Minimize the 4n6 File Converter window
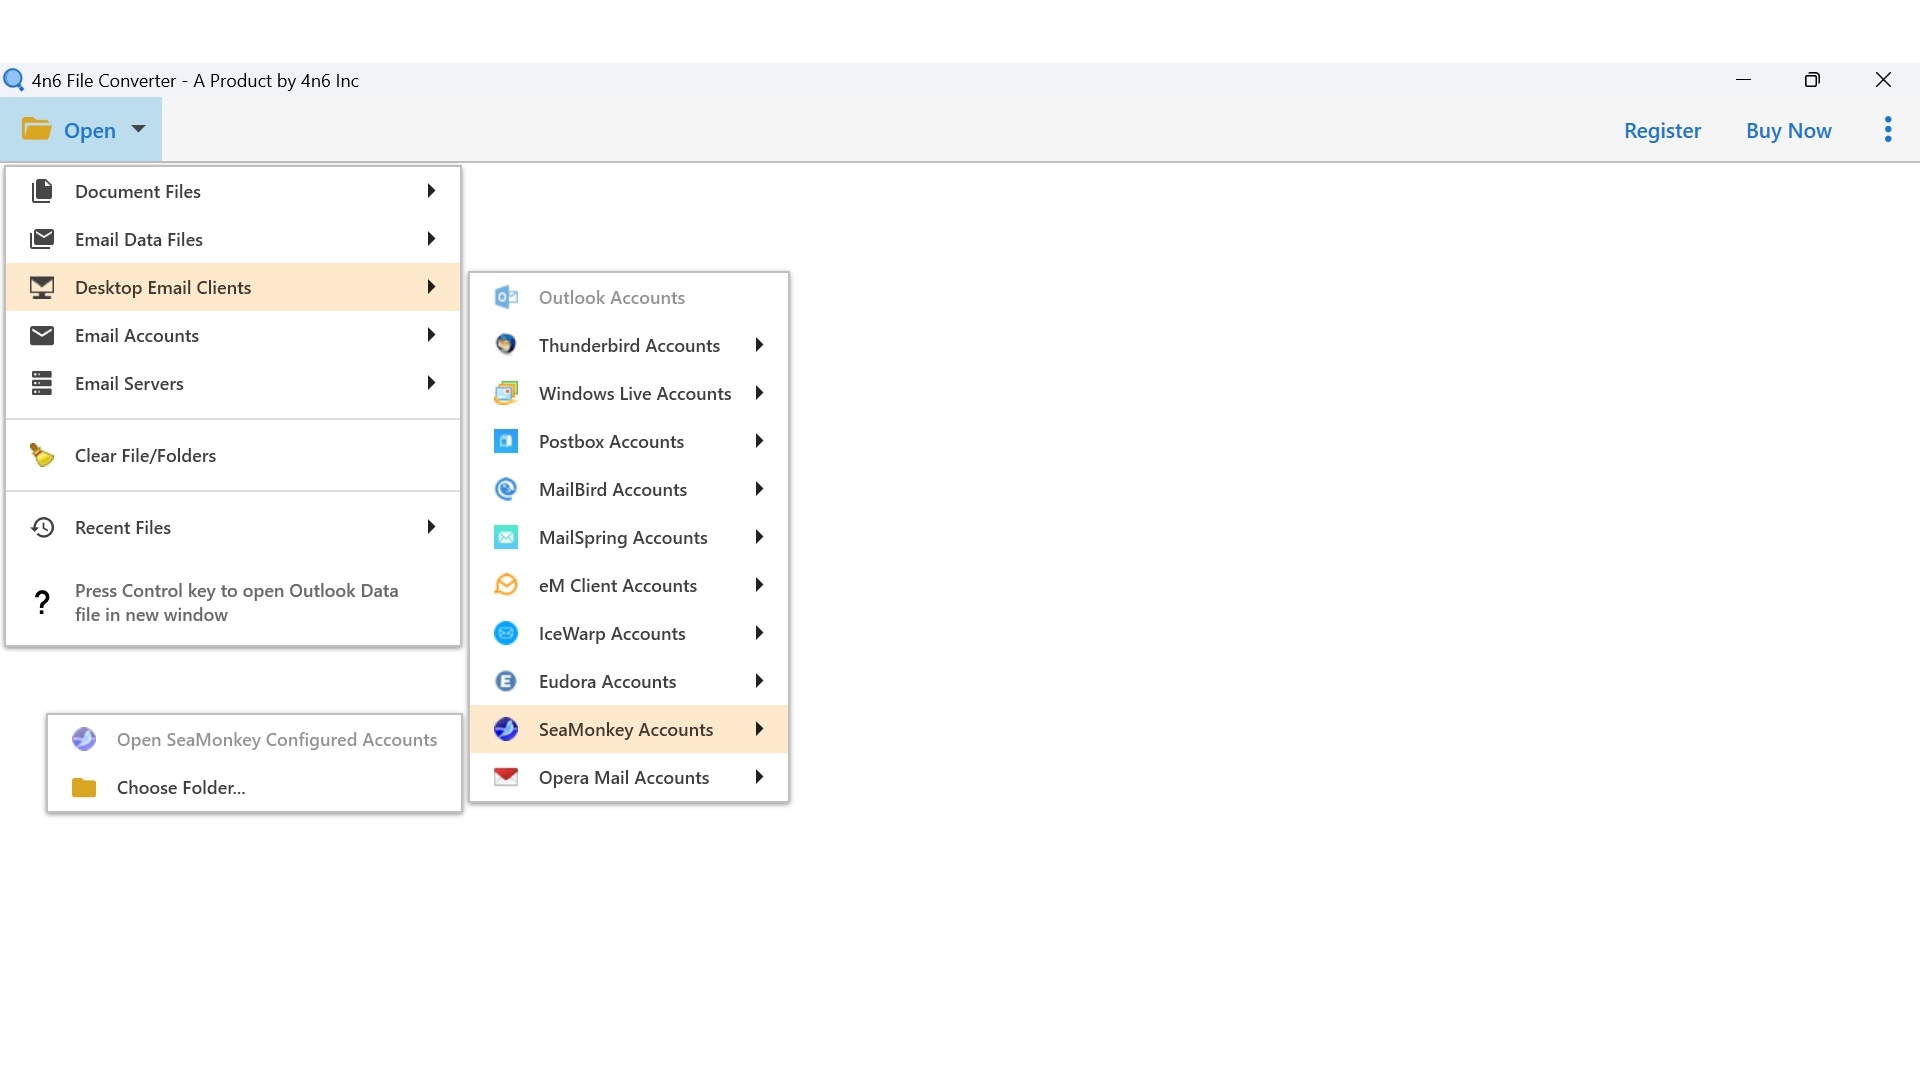Image resolution: width=1920 pixels, height=1080 pixels. coord(1743,80)
